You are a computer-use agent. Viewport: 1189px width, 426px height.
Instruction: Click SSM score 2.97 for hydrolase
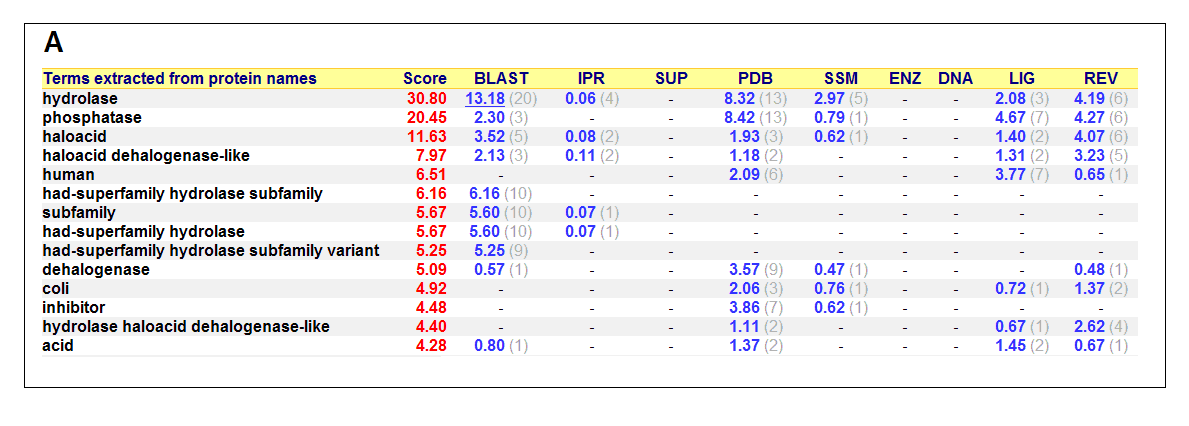pos(828,99)
